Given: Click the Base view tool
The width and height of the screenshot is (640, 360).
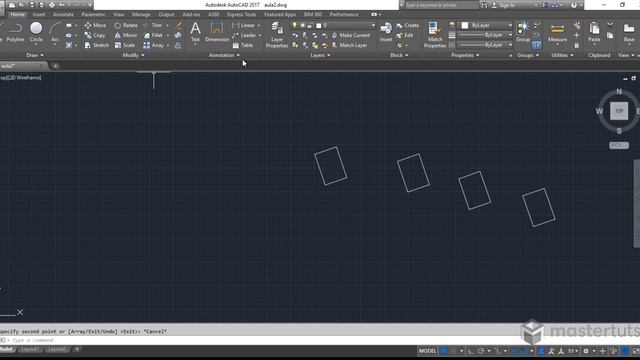Looking at the screenshot, I should [629, 33].
